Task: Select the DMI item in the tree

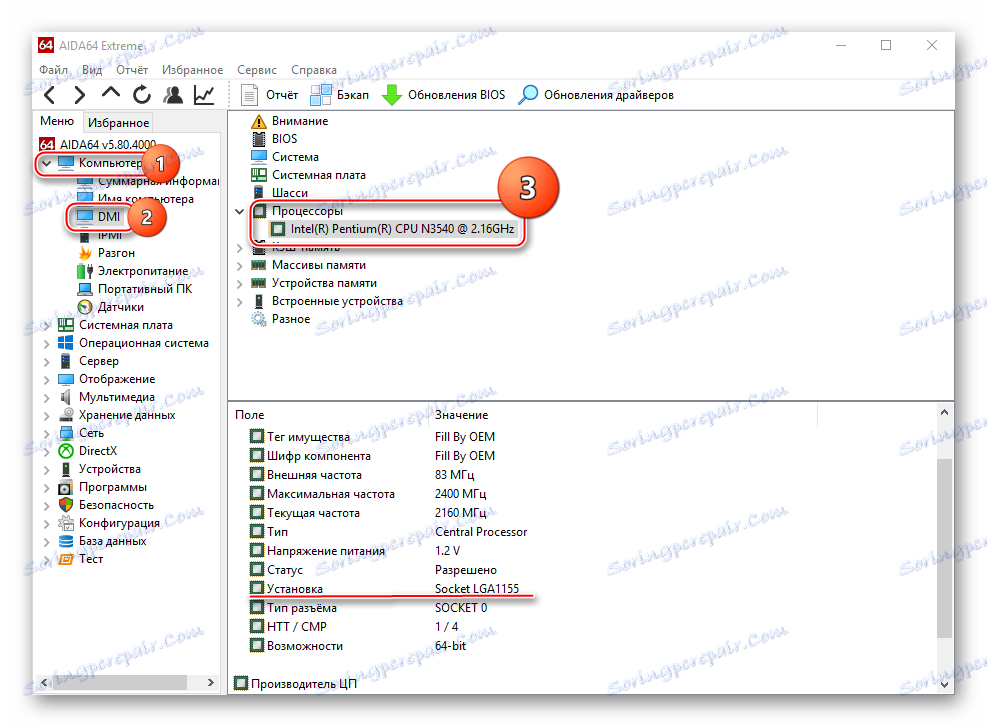Action: coord(98,217)
